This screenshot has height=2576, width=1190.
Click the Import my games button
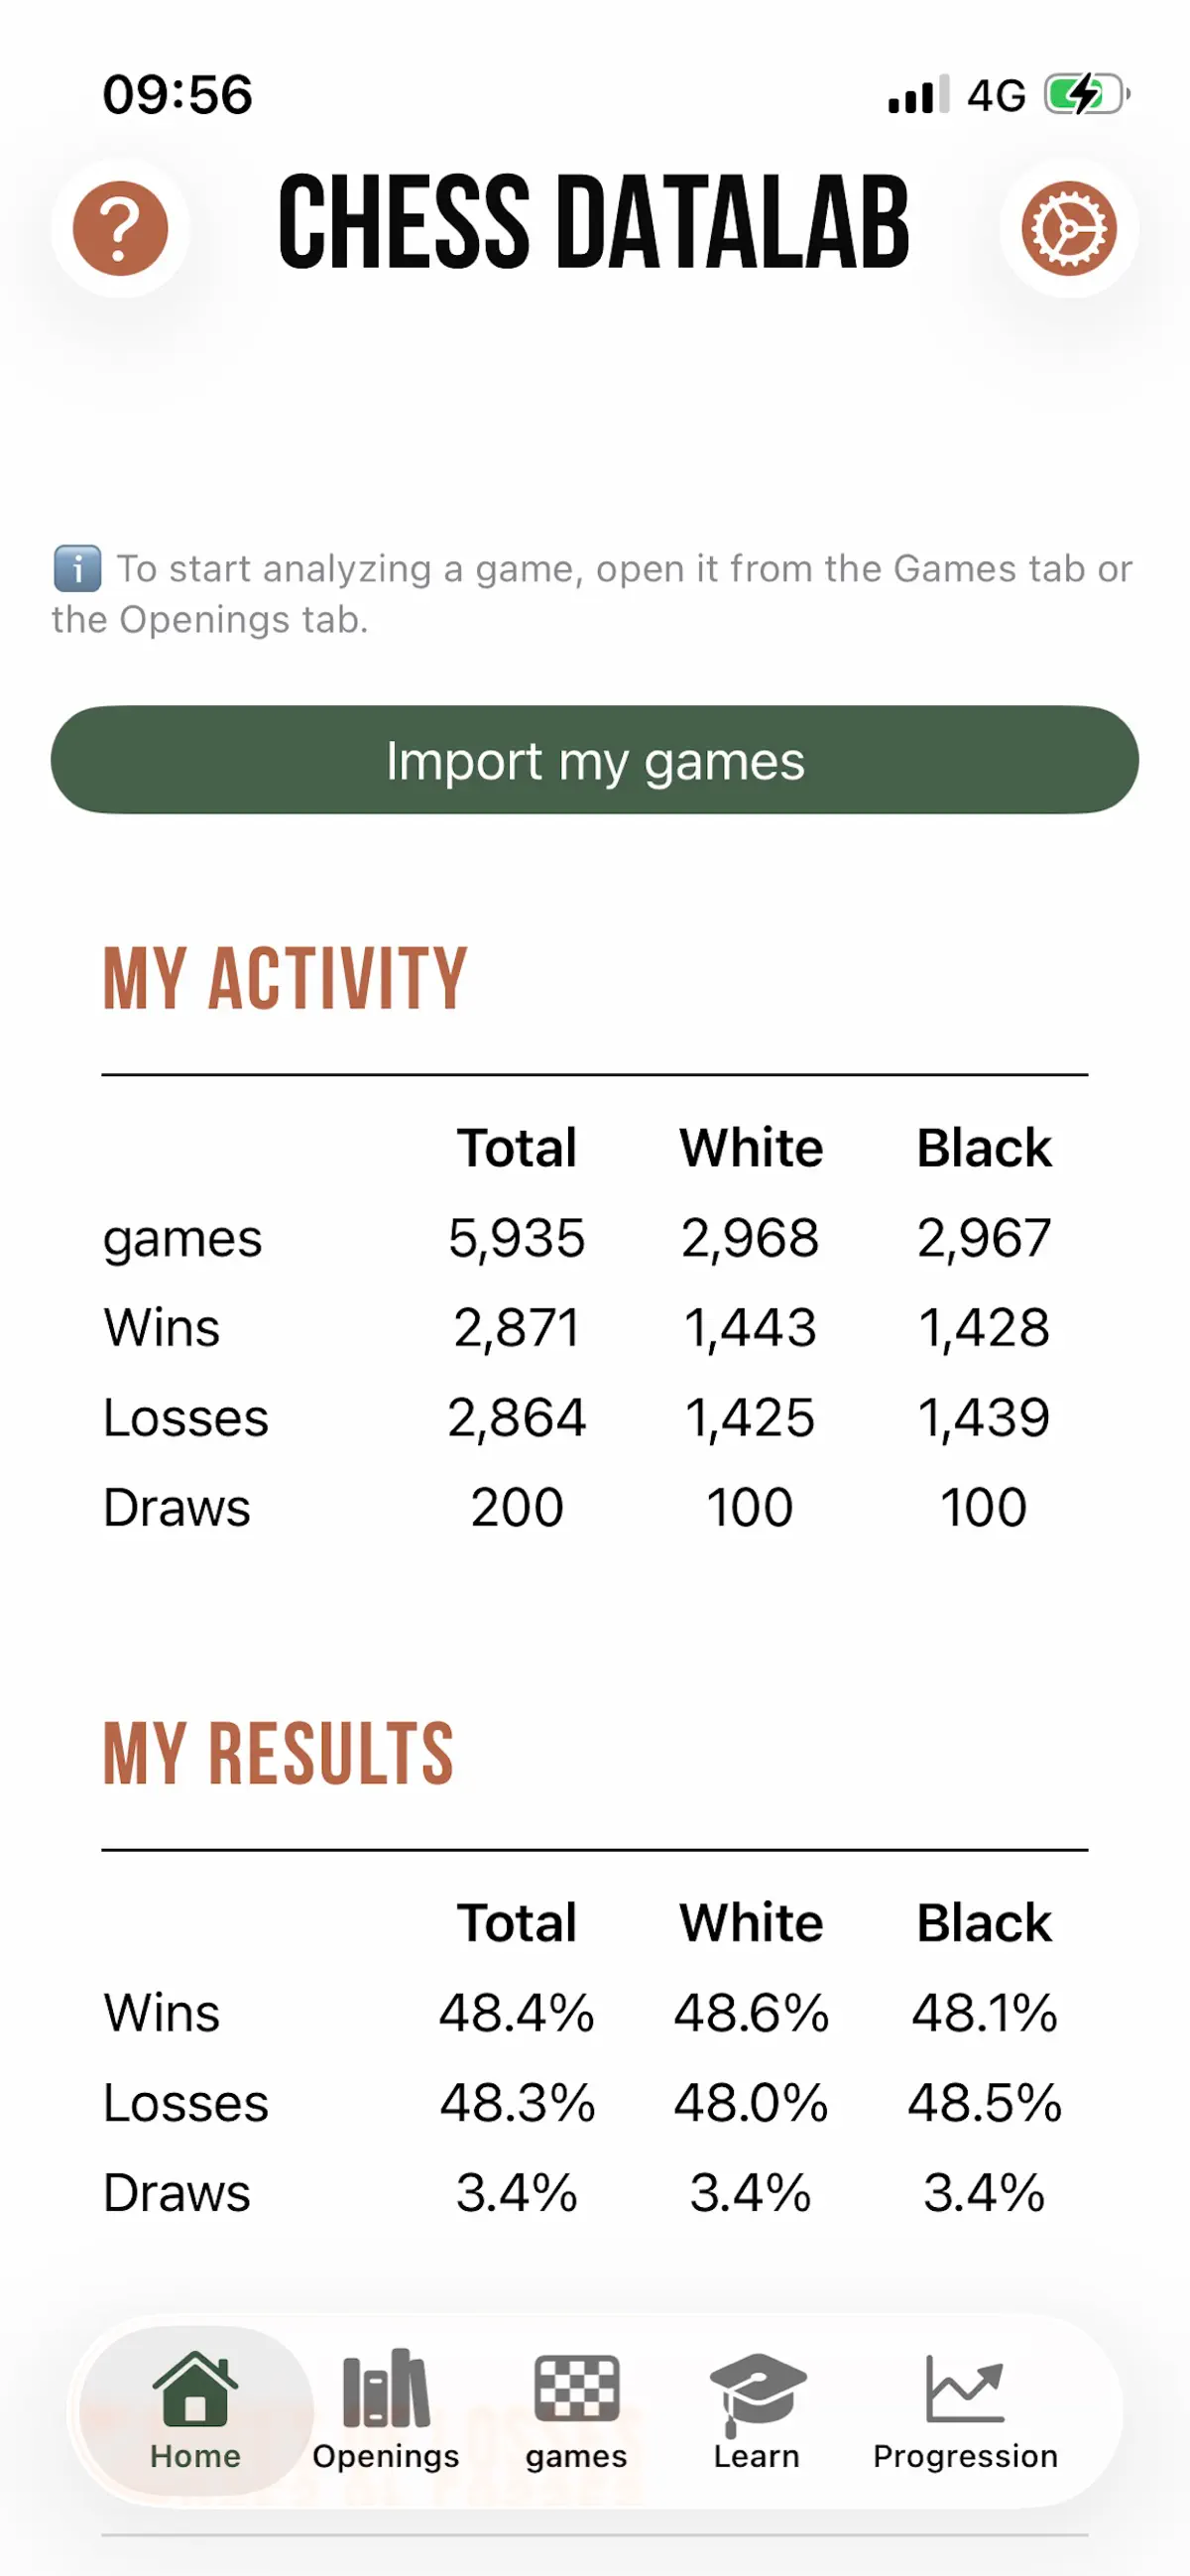pos(595,760)
